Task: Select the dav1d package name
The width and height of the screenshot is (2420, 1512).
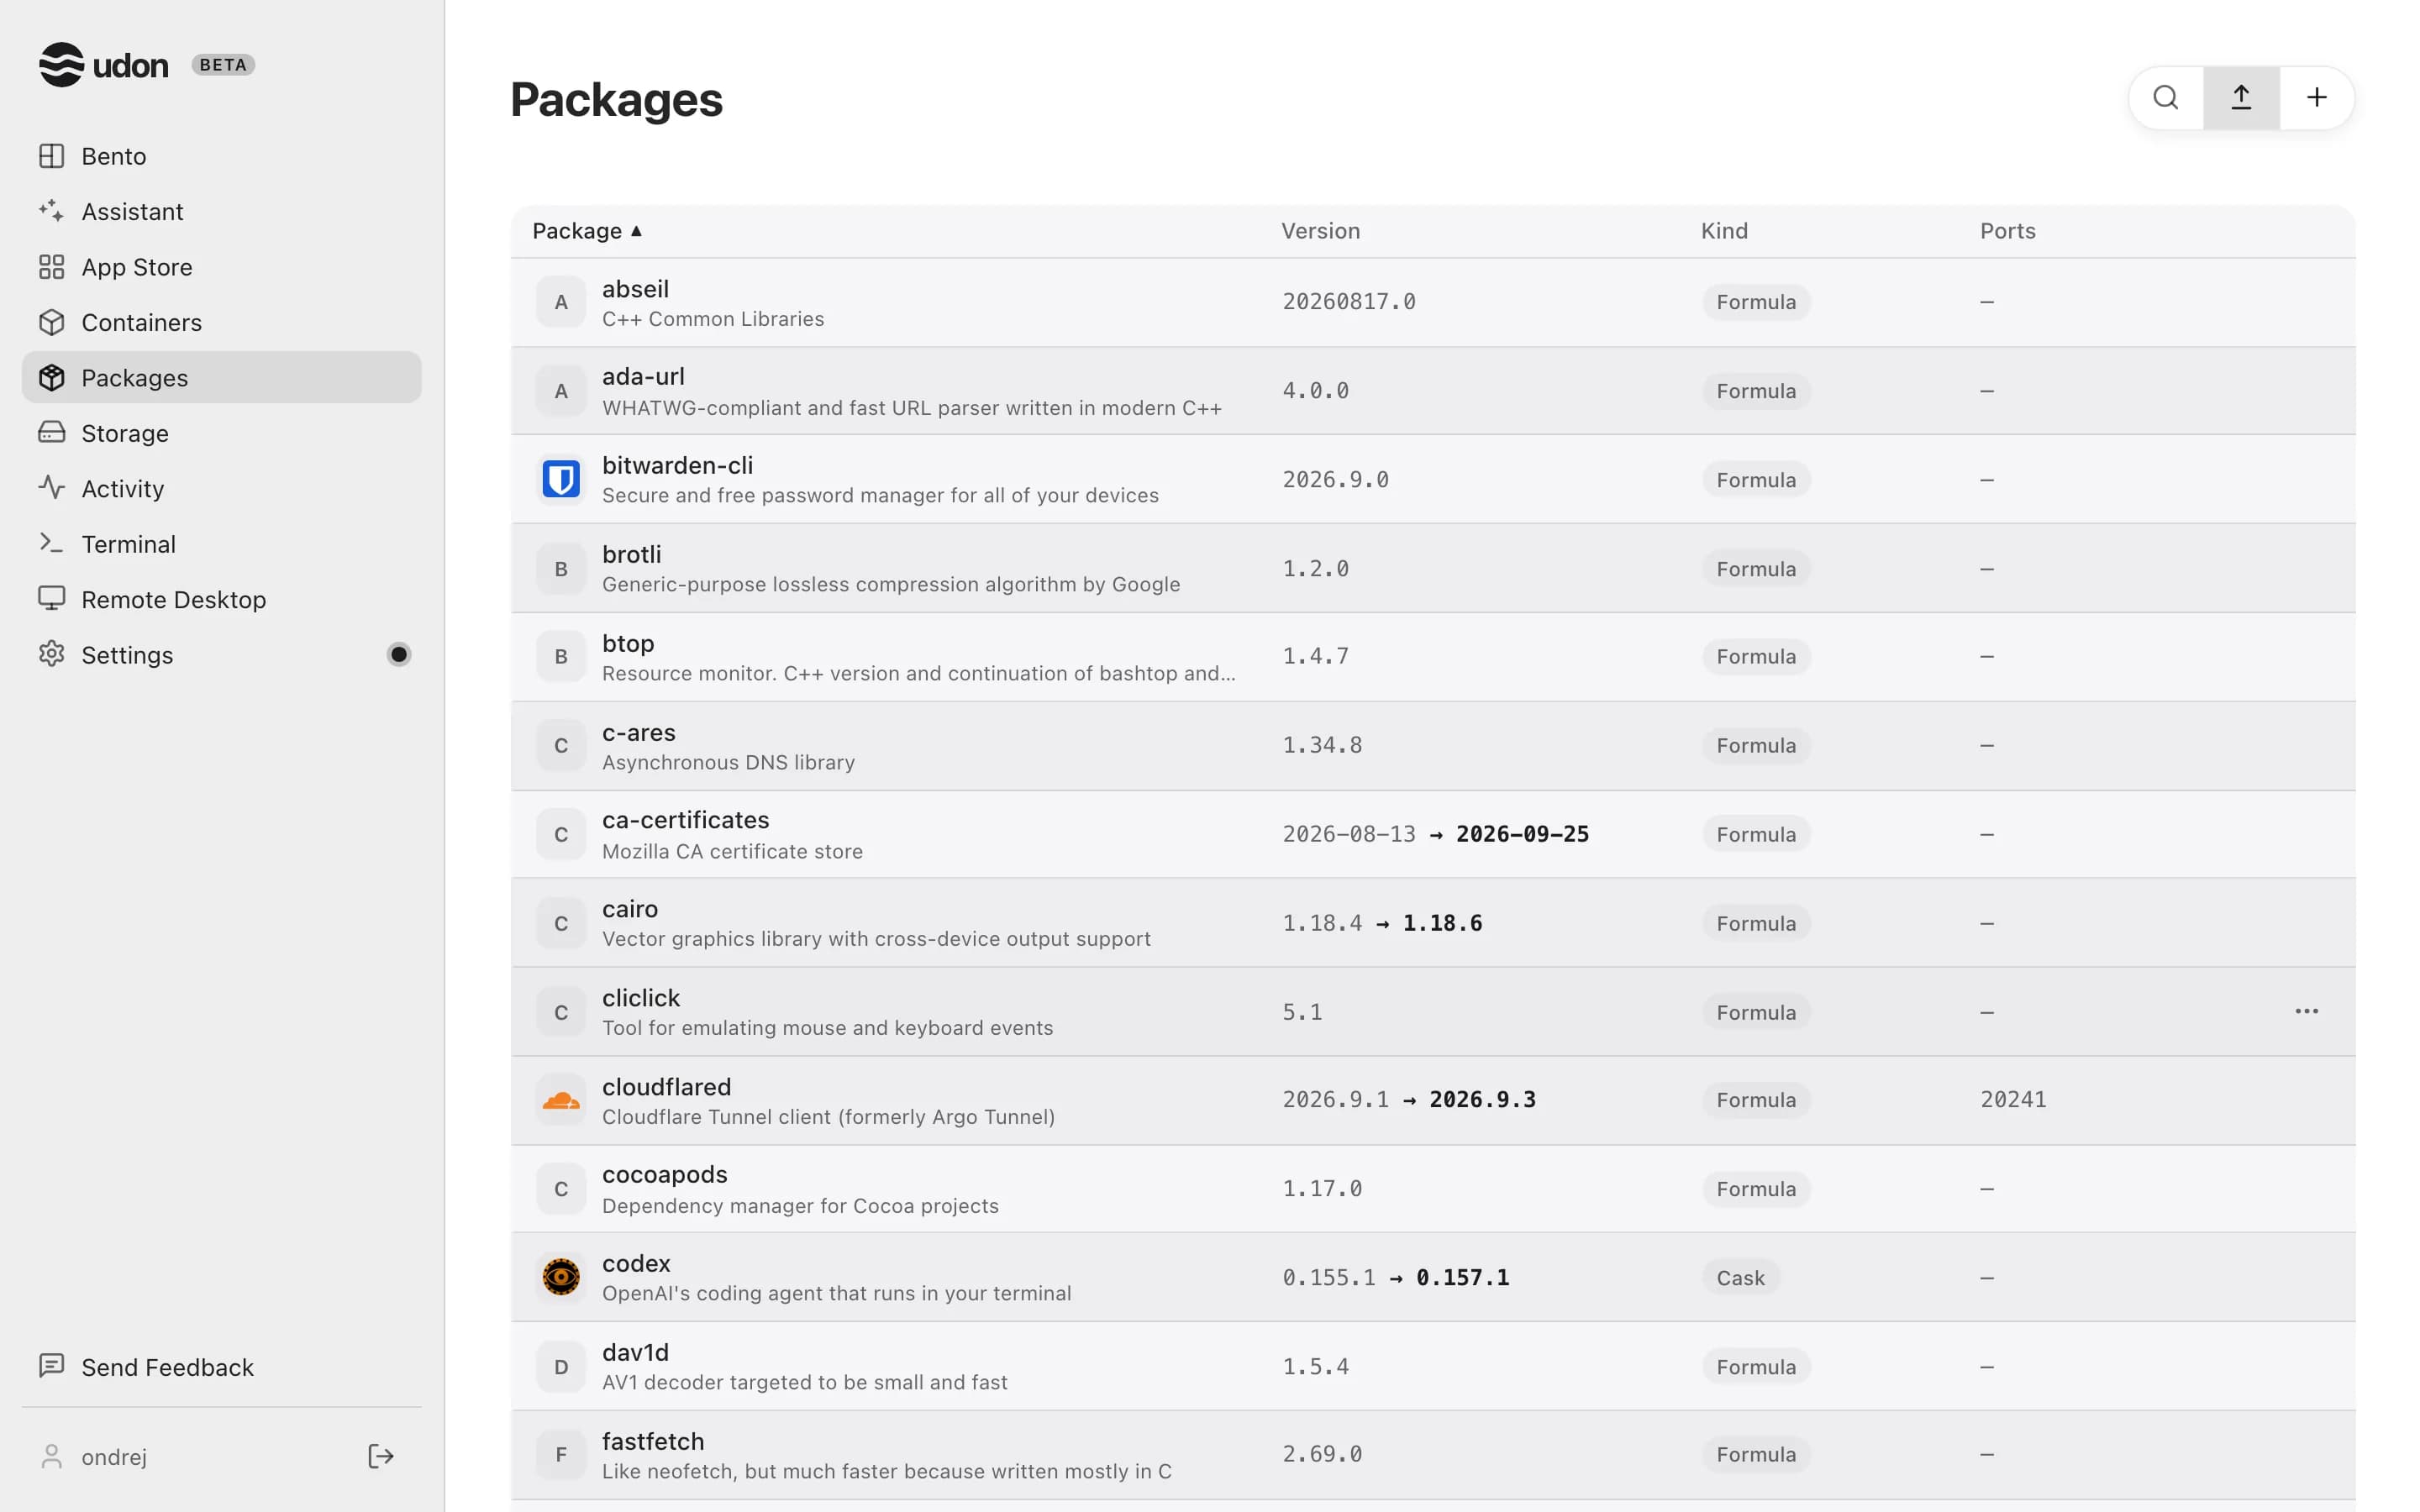Action: pyautogui.click(x=635, y=1353)
